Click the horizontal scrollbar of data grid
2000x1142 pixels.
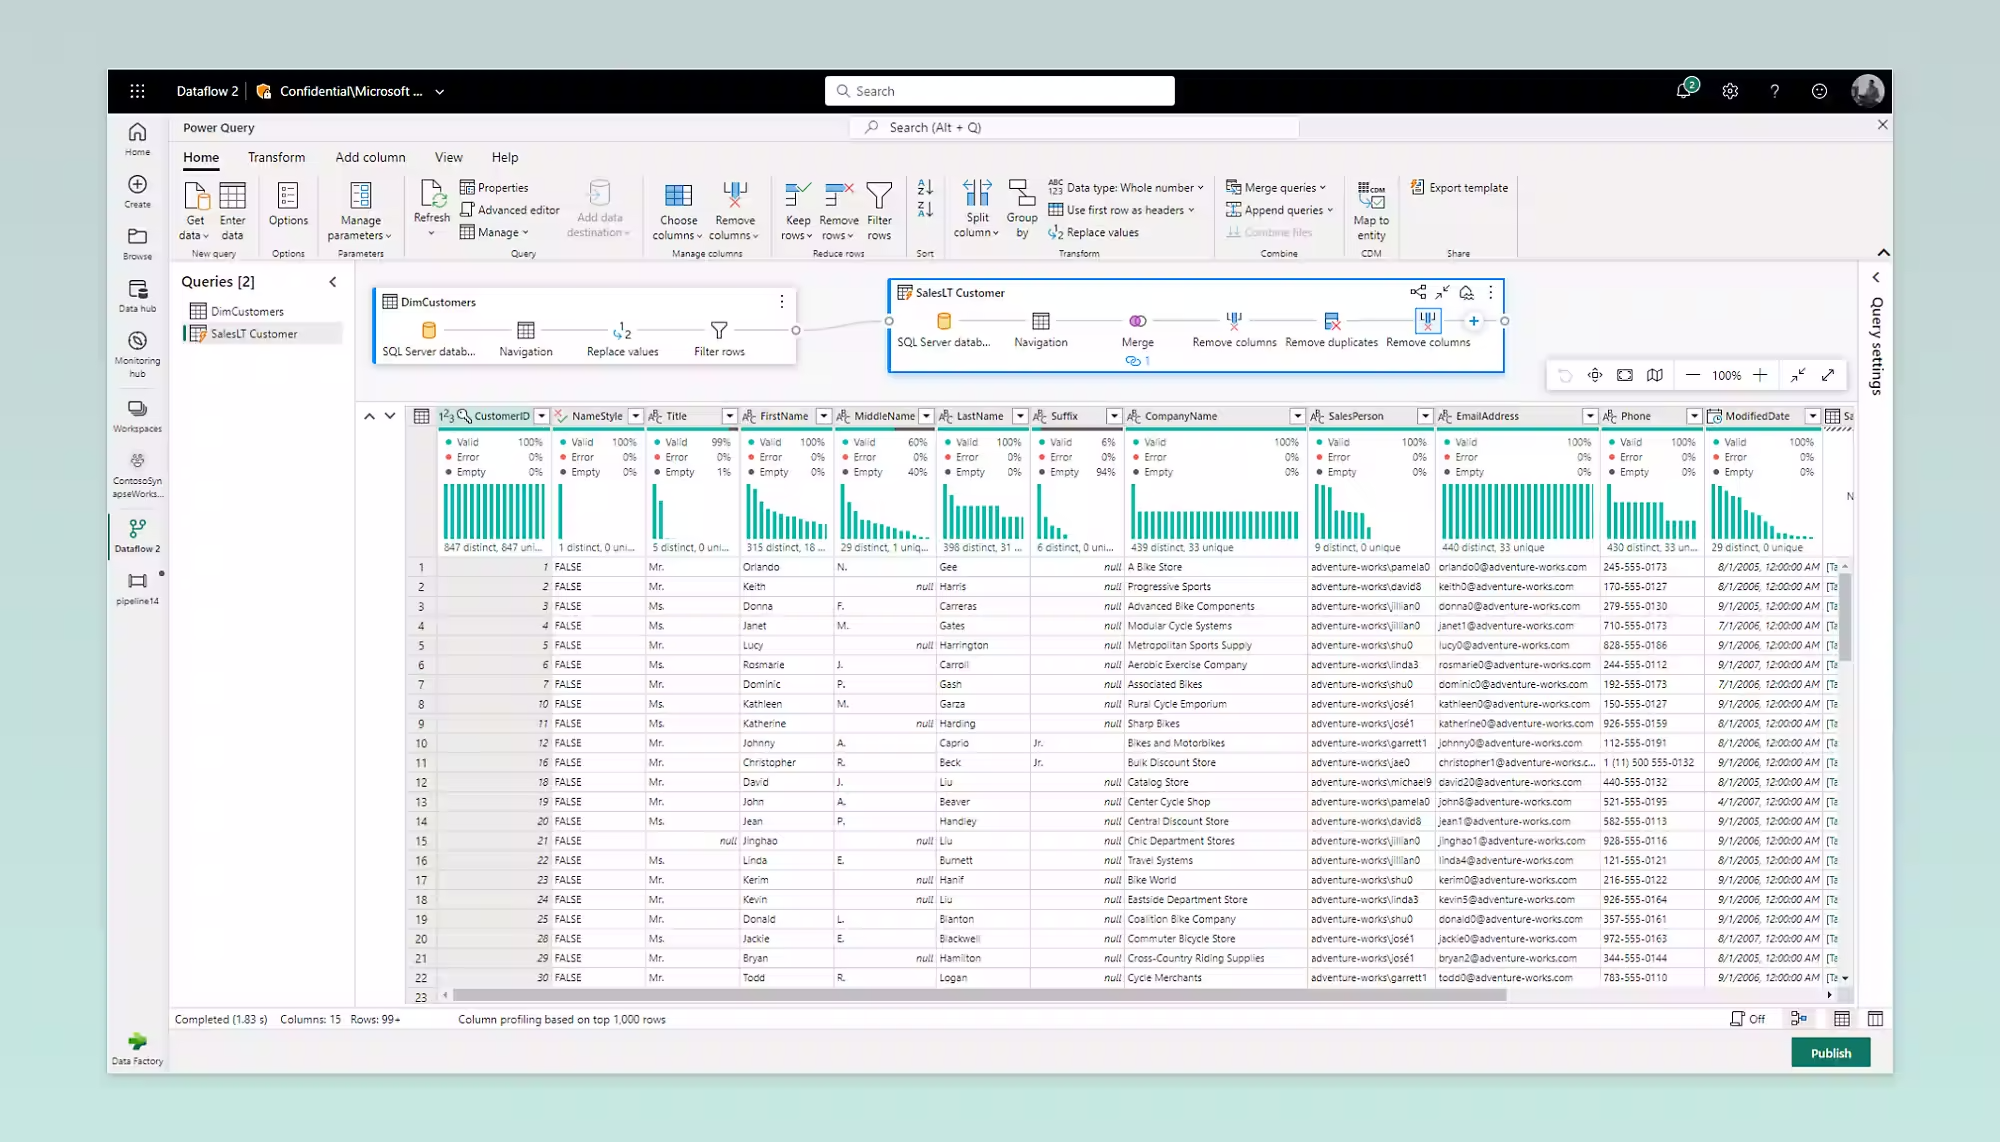pyautogui.click(x=979, y=995)
